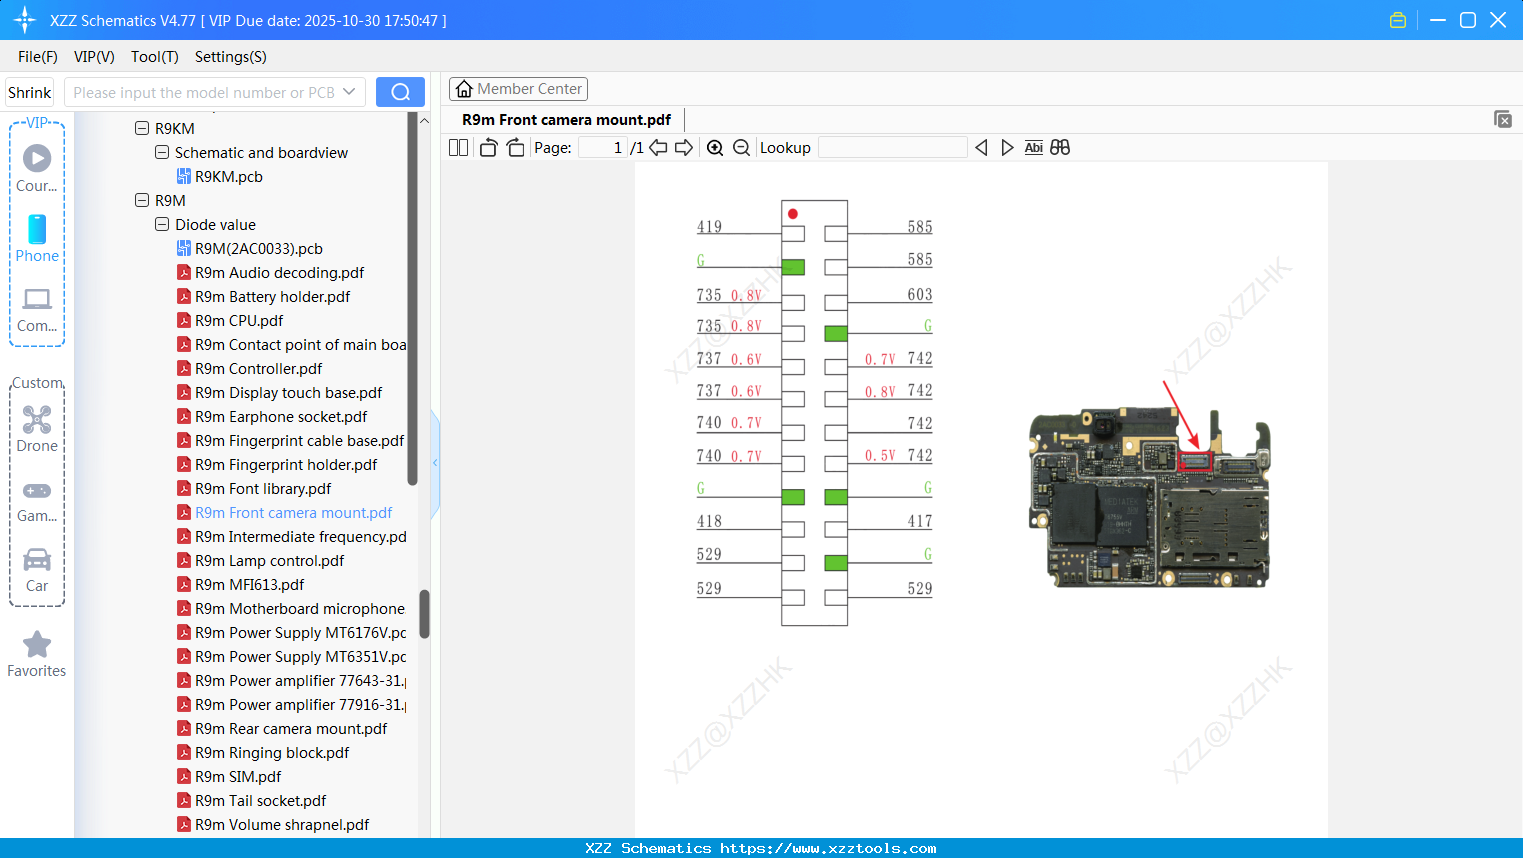The width and height of the screenshot is (1523, 858).
Task: Click the zoom out magnifier icon
Action: [x=741, y=148]
